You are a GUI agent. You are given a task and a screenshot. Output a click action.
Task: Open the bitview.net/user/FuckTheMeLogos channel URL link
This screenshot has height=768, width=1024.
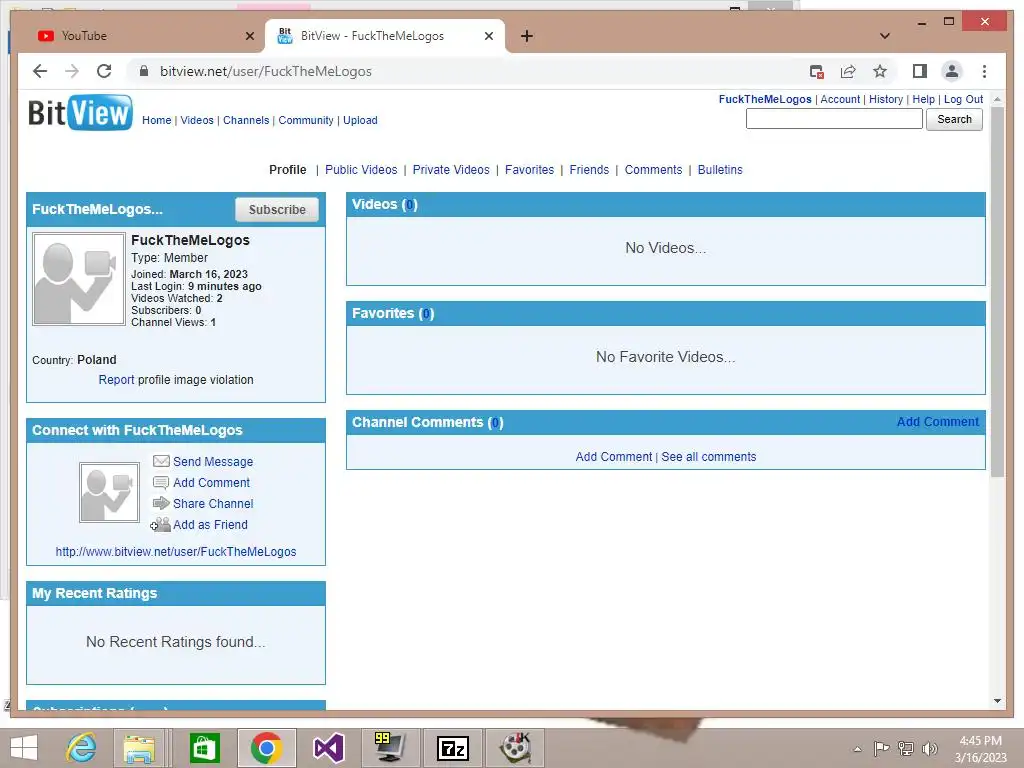click(176, 552)
